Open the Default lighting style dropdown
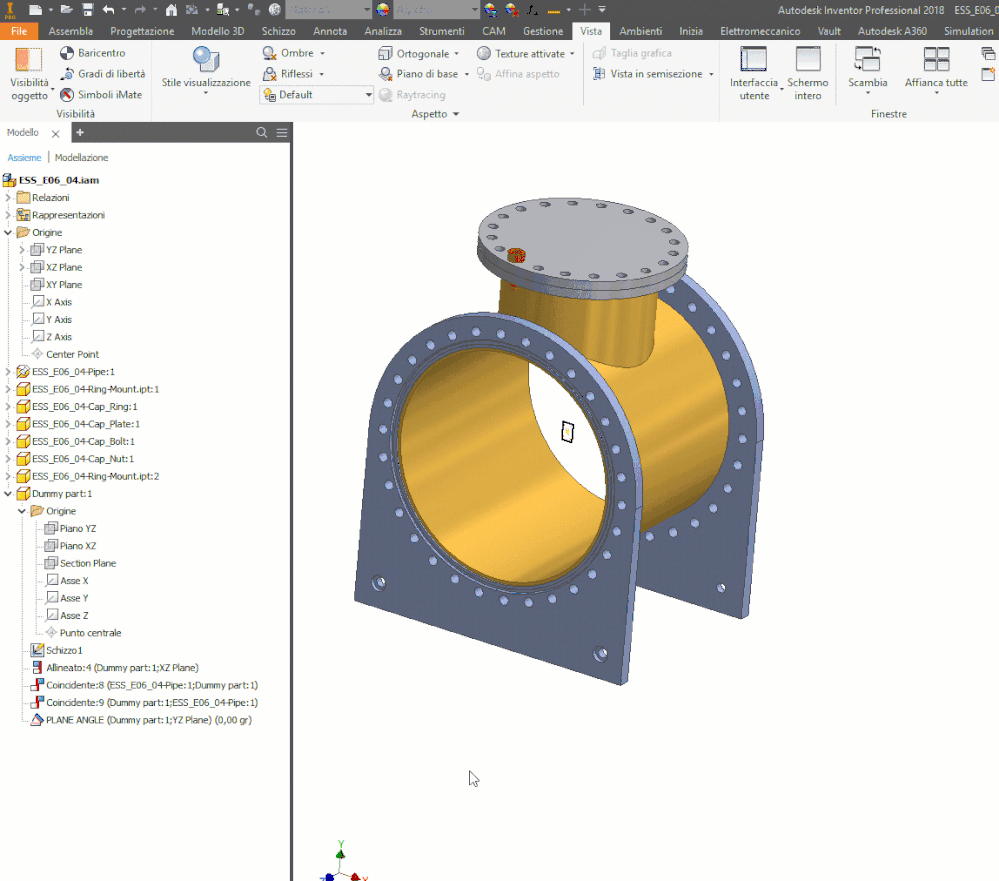This screenshot has height=881, width=999. point(368,95)
